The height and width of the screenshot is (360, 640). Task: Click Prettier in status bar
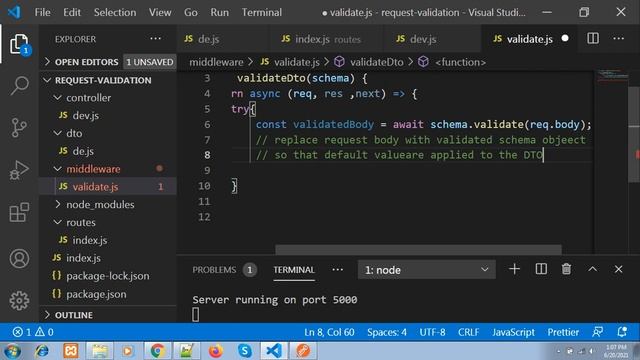click(563, 332)
